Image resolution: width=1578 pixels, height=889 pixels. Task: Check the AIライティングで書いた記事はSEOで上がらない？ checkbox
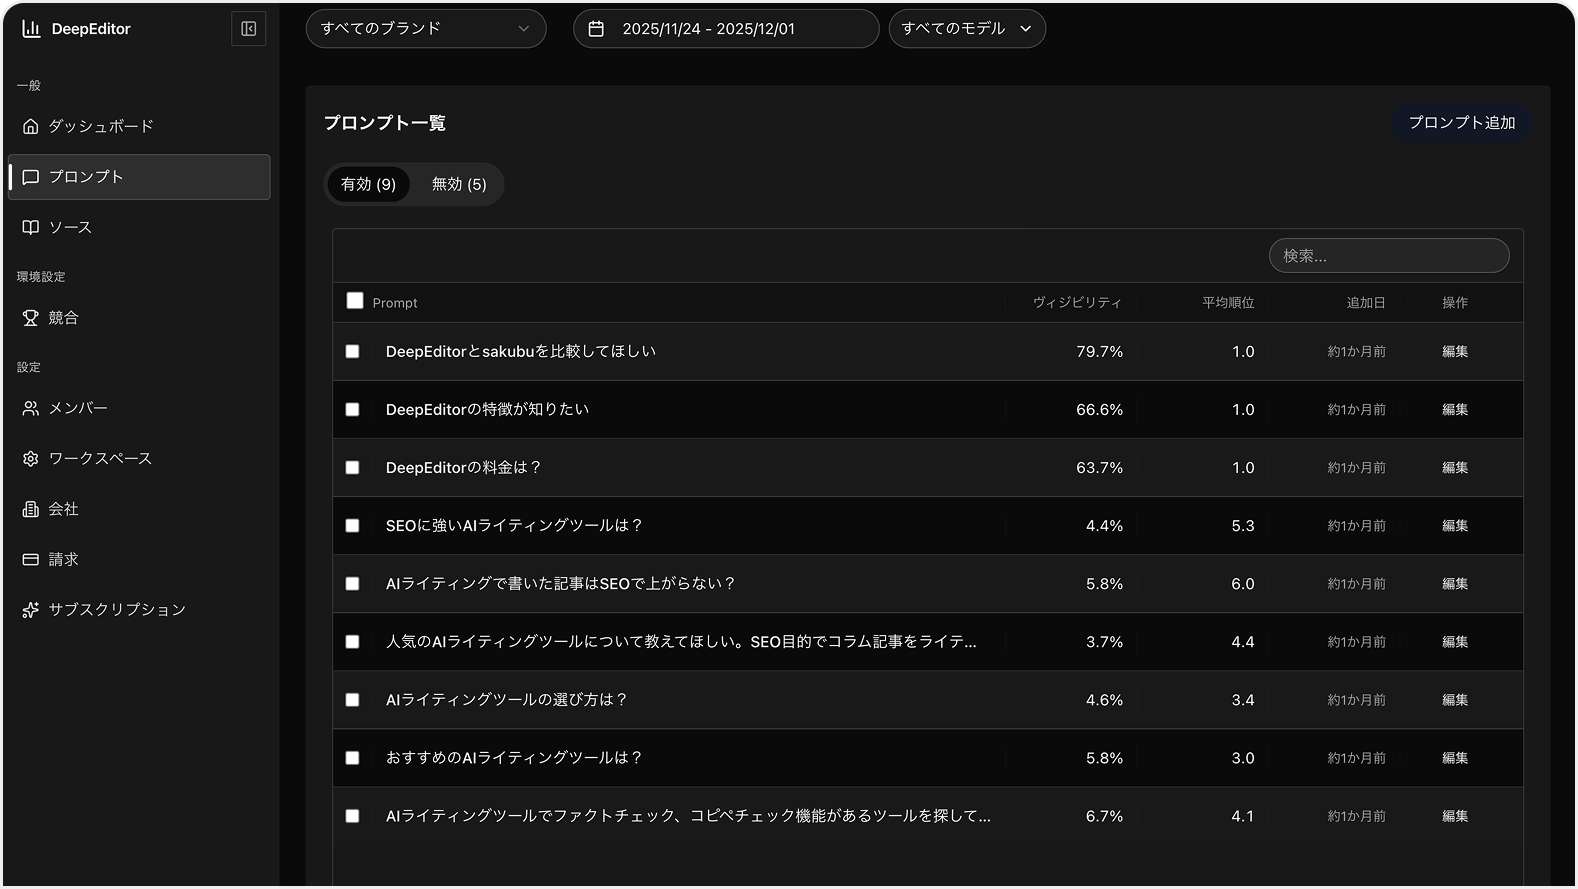click(352, 584)
